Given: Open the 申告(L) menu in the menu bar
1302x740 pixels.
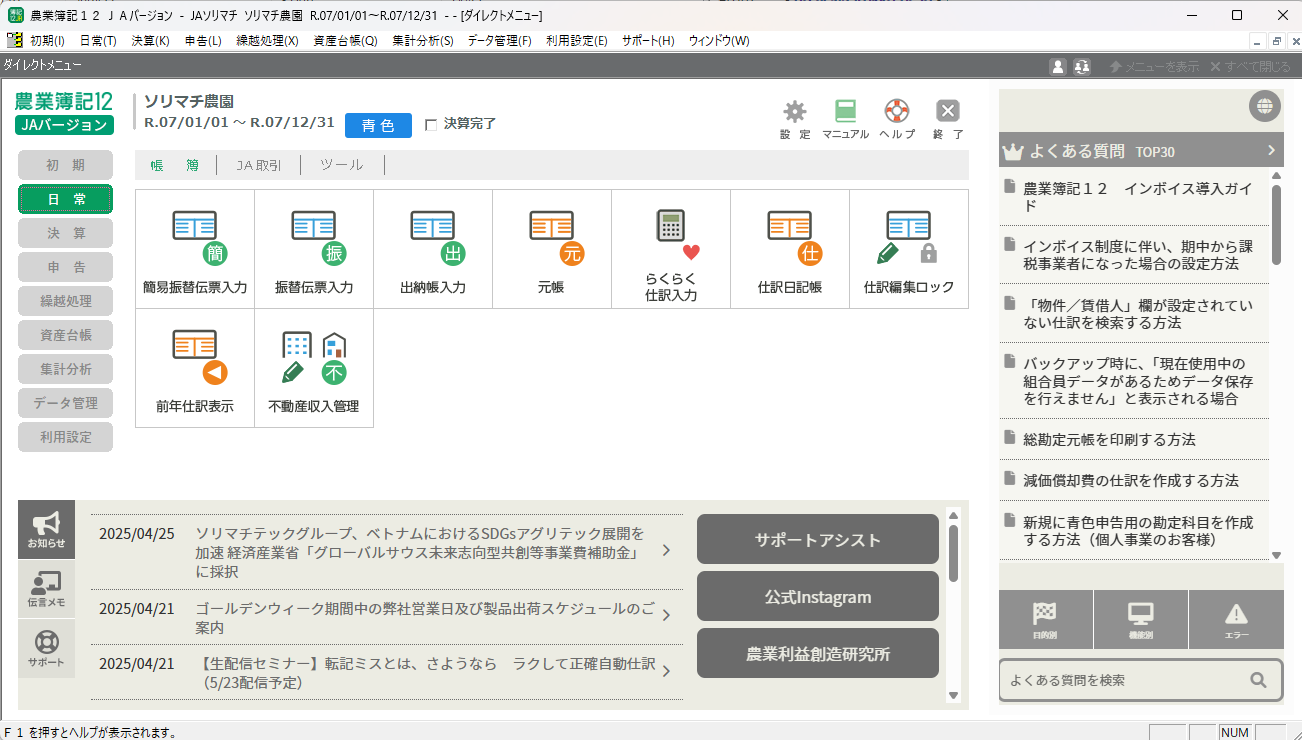Looking at the screenshot, I should coord(203,41).
